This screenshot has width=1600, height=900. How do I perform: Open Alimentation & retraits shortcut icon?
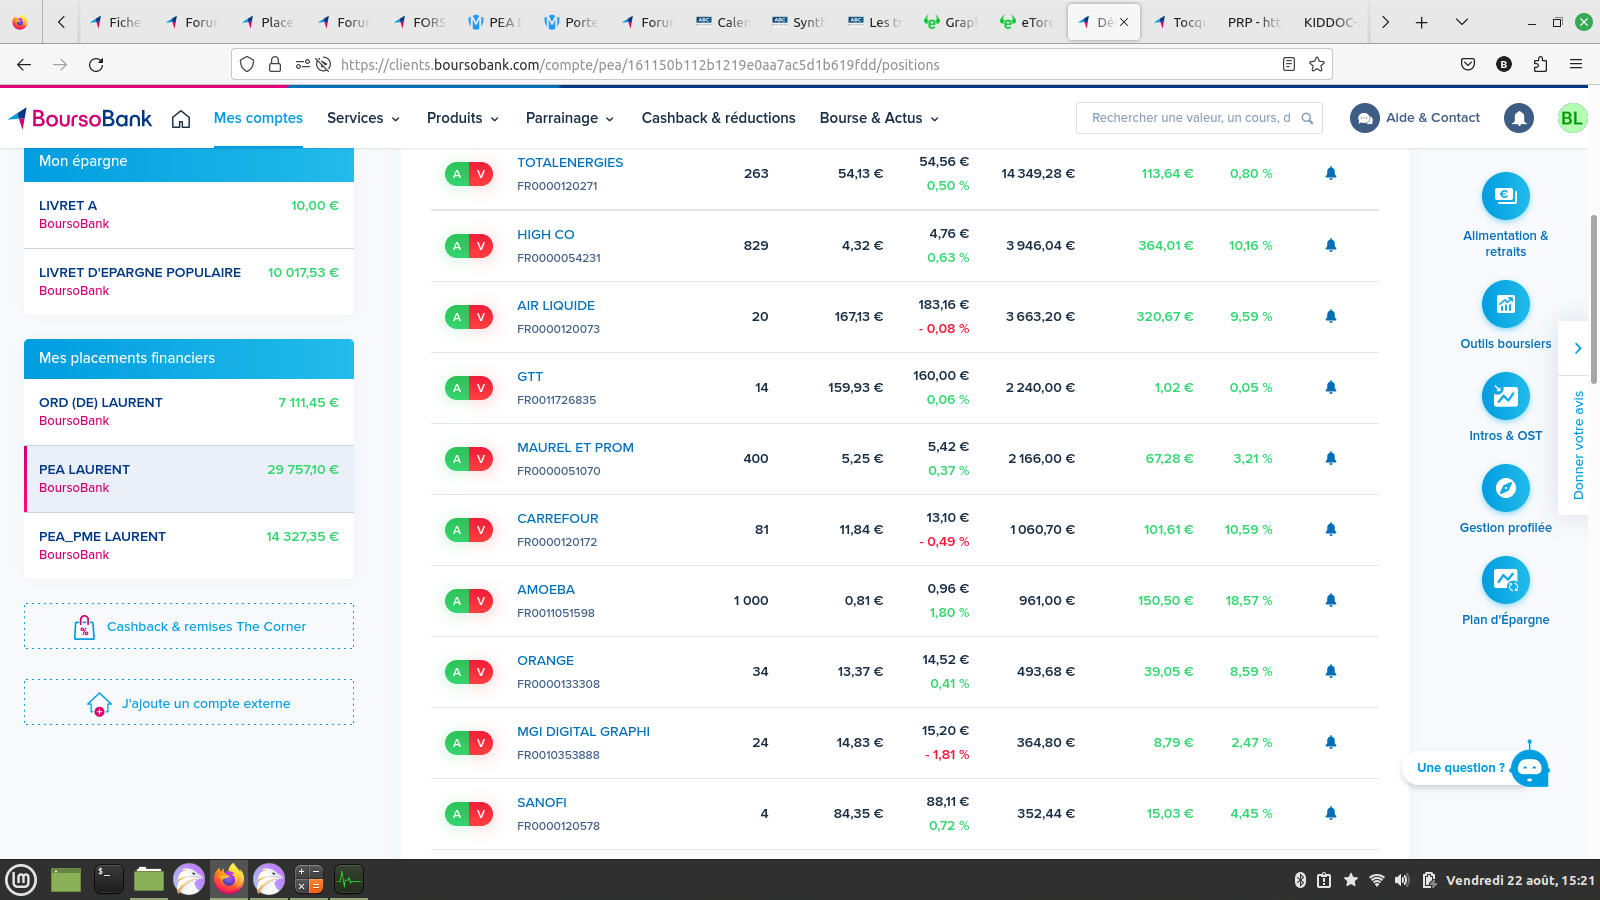1505,196
